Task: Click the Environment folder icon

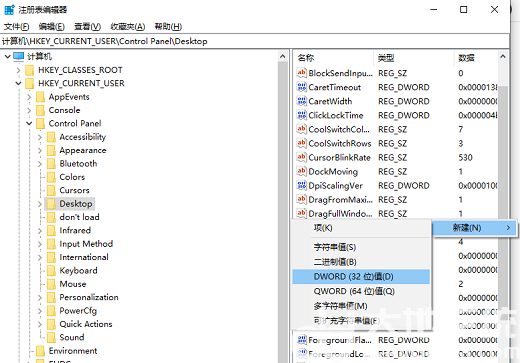Action: click(40, 351)
